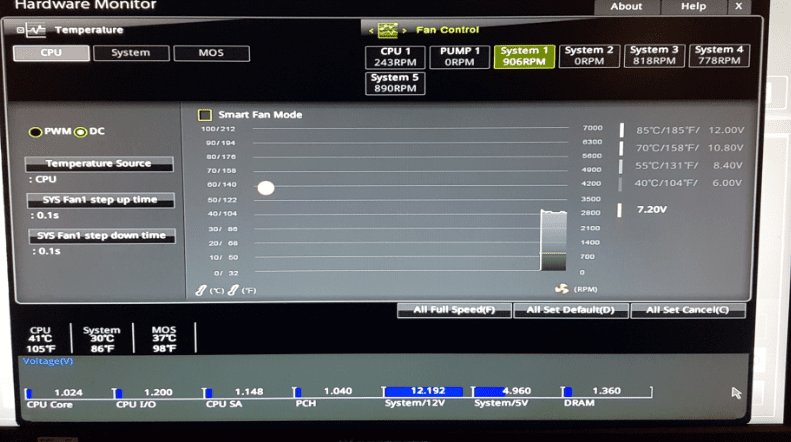
Task: Select the MOS temperature tab
Action: point(211,53)
